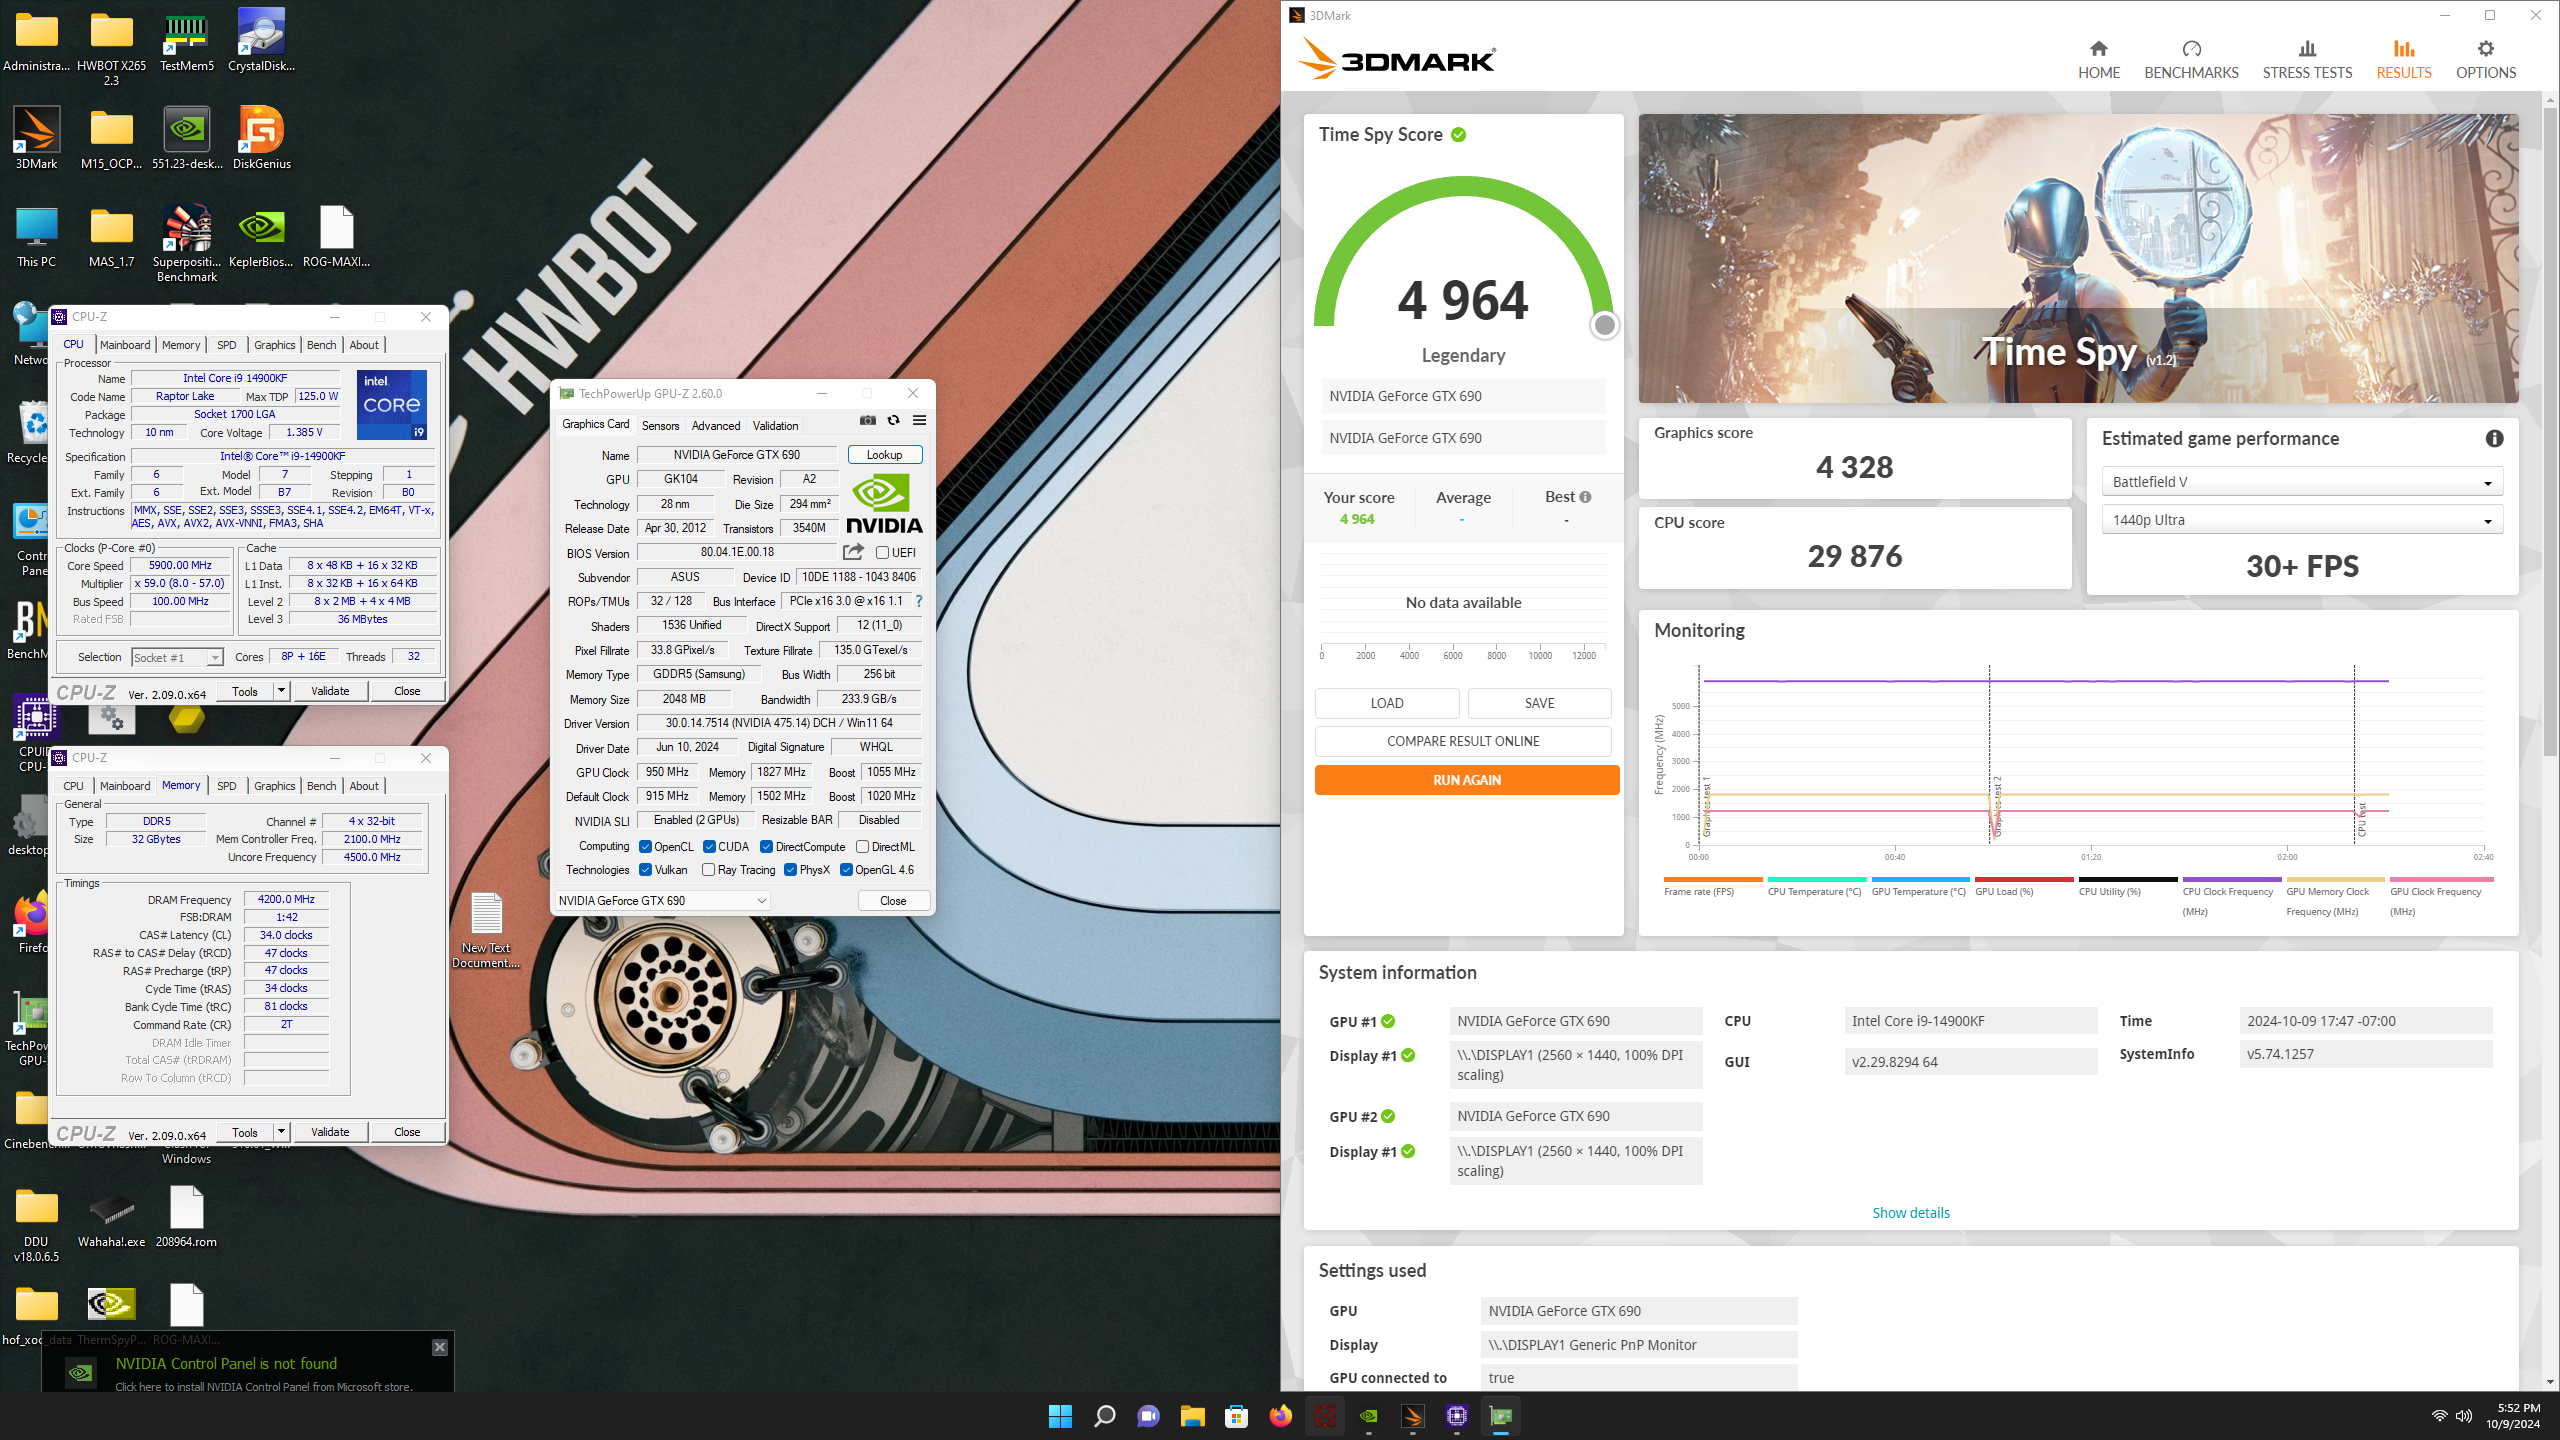The image size is (2560, 1440).
Task: Expand Tools dropdown arrow in lower CPU-Z
Action: click(x=281, y=1131)
